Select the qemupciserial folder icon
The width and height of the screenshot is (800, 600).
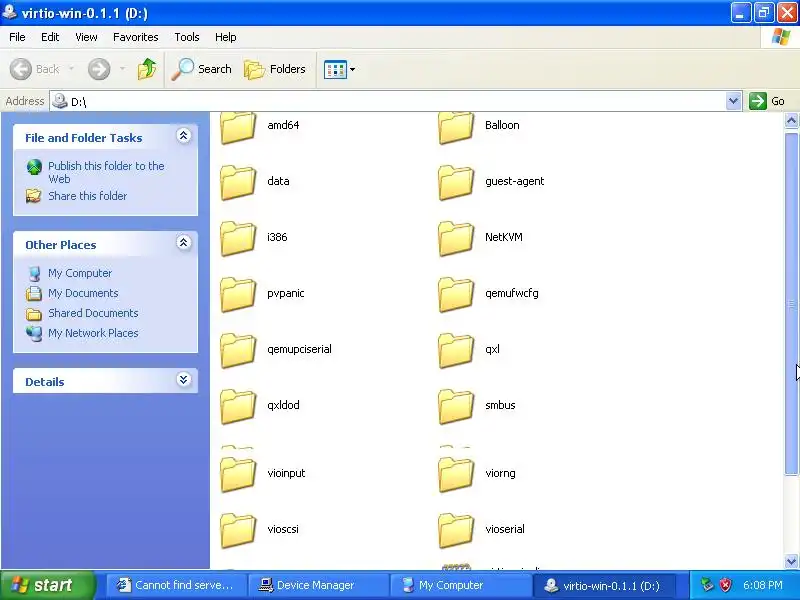pos(238,351)
